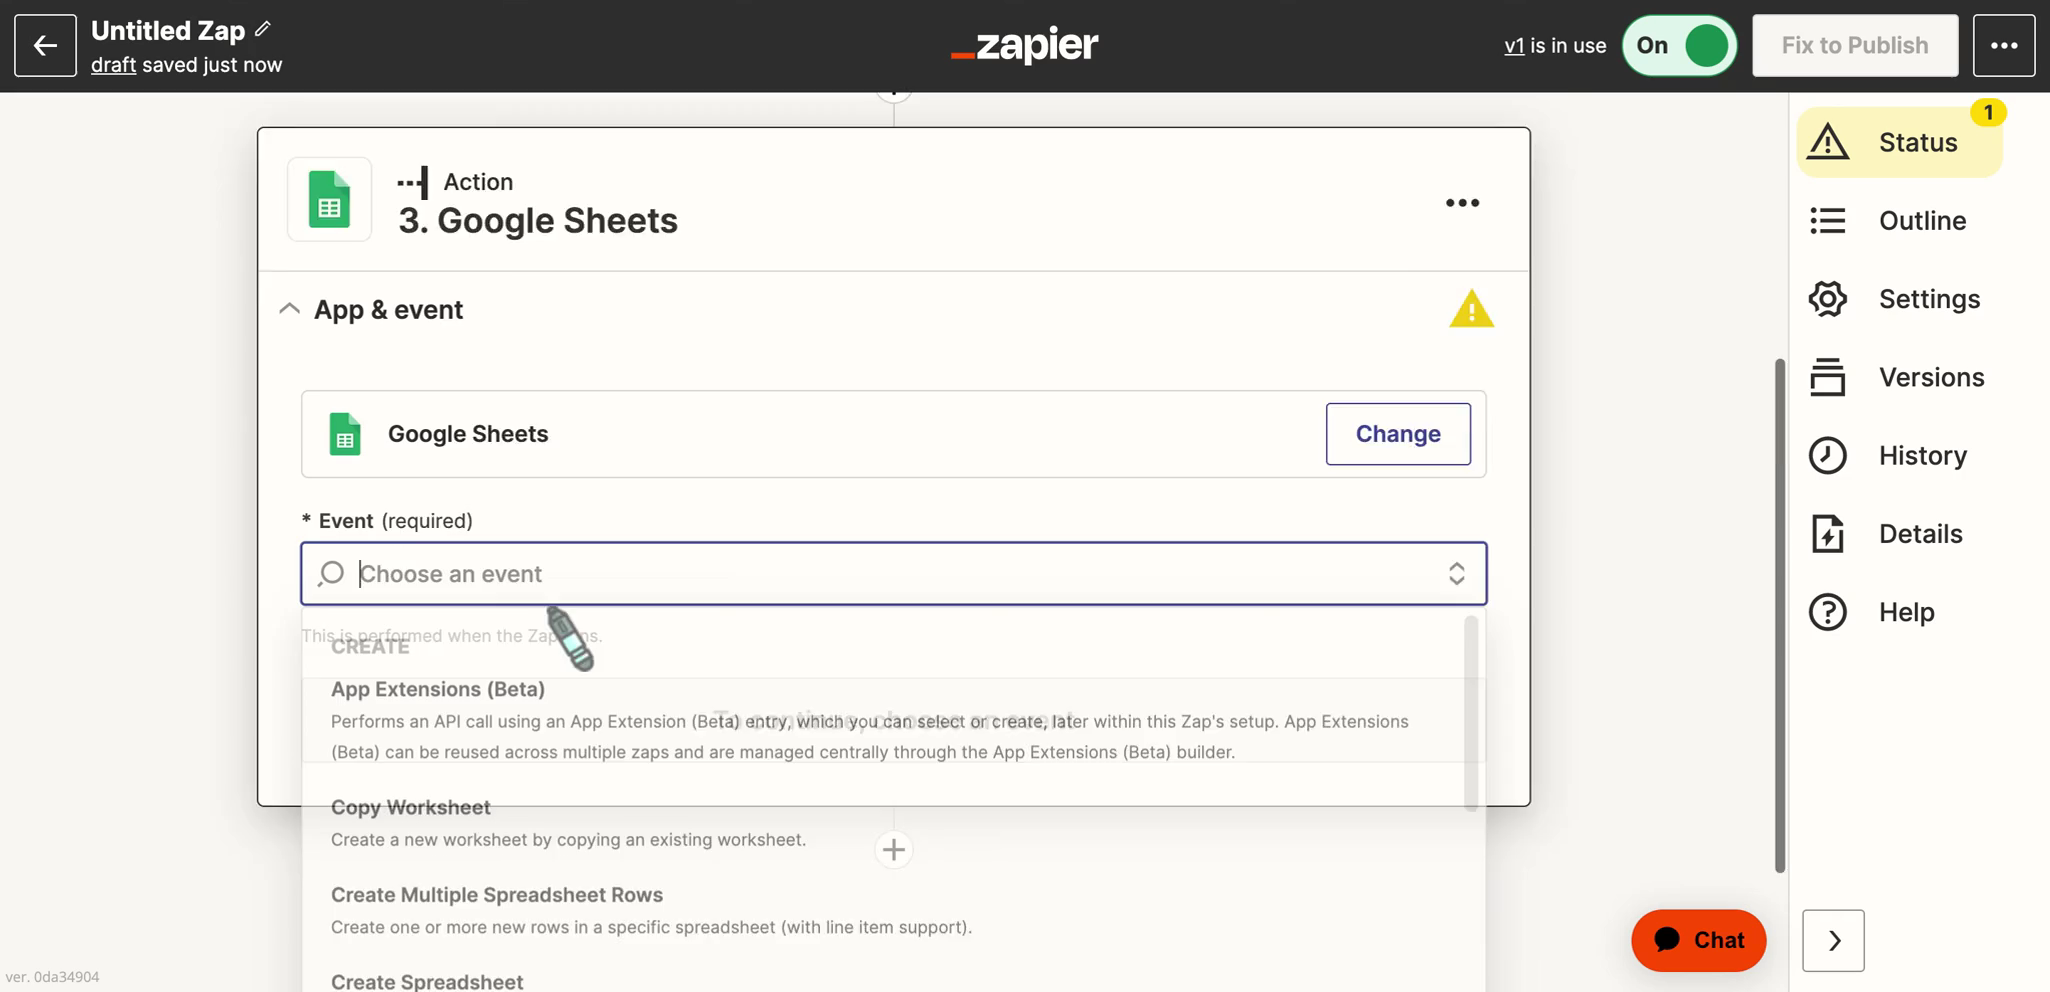Click the event list scrollbar

coord(1470,712)
